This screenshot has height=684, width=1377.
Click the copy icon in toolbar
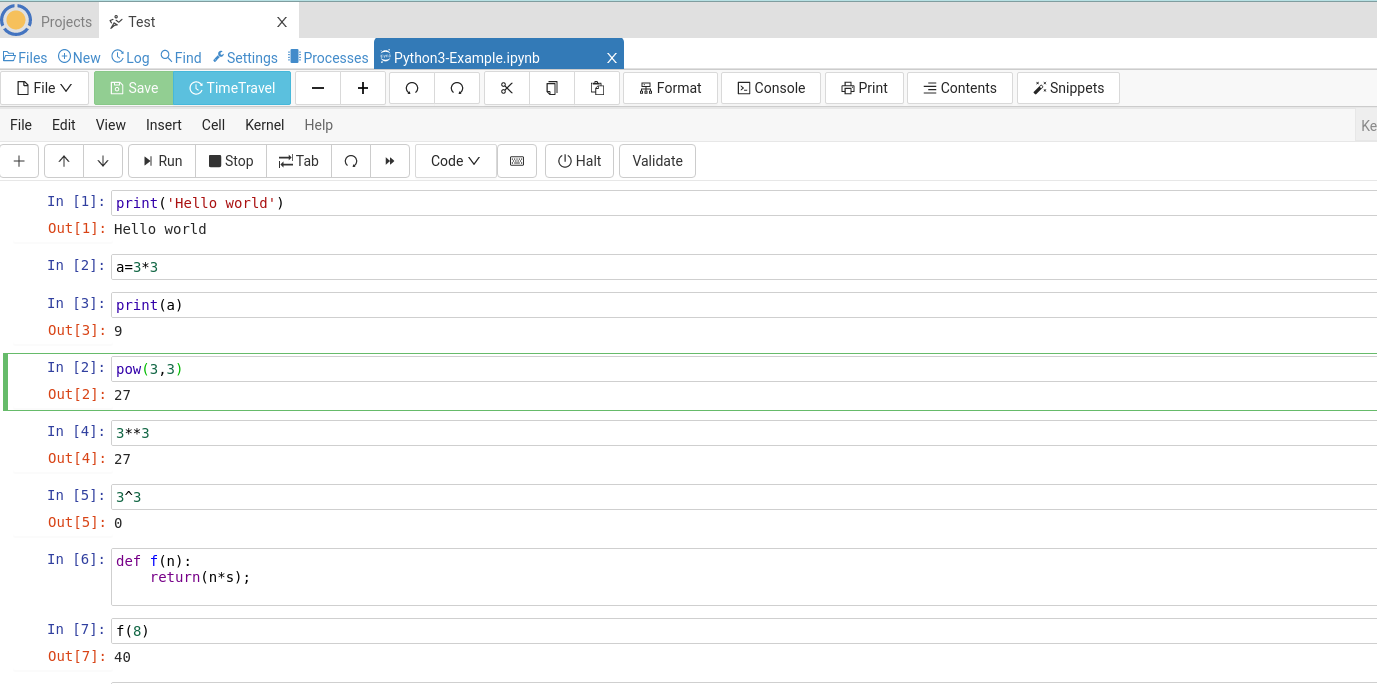[552, 88]
